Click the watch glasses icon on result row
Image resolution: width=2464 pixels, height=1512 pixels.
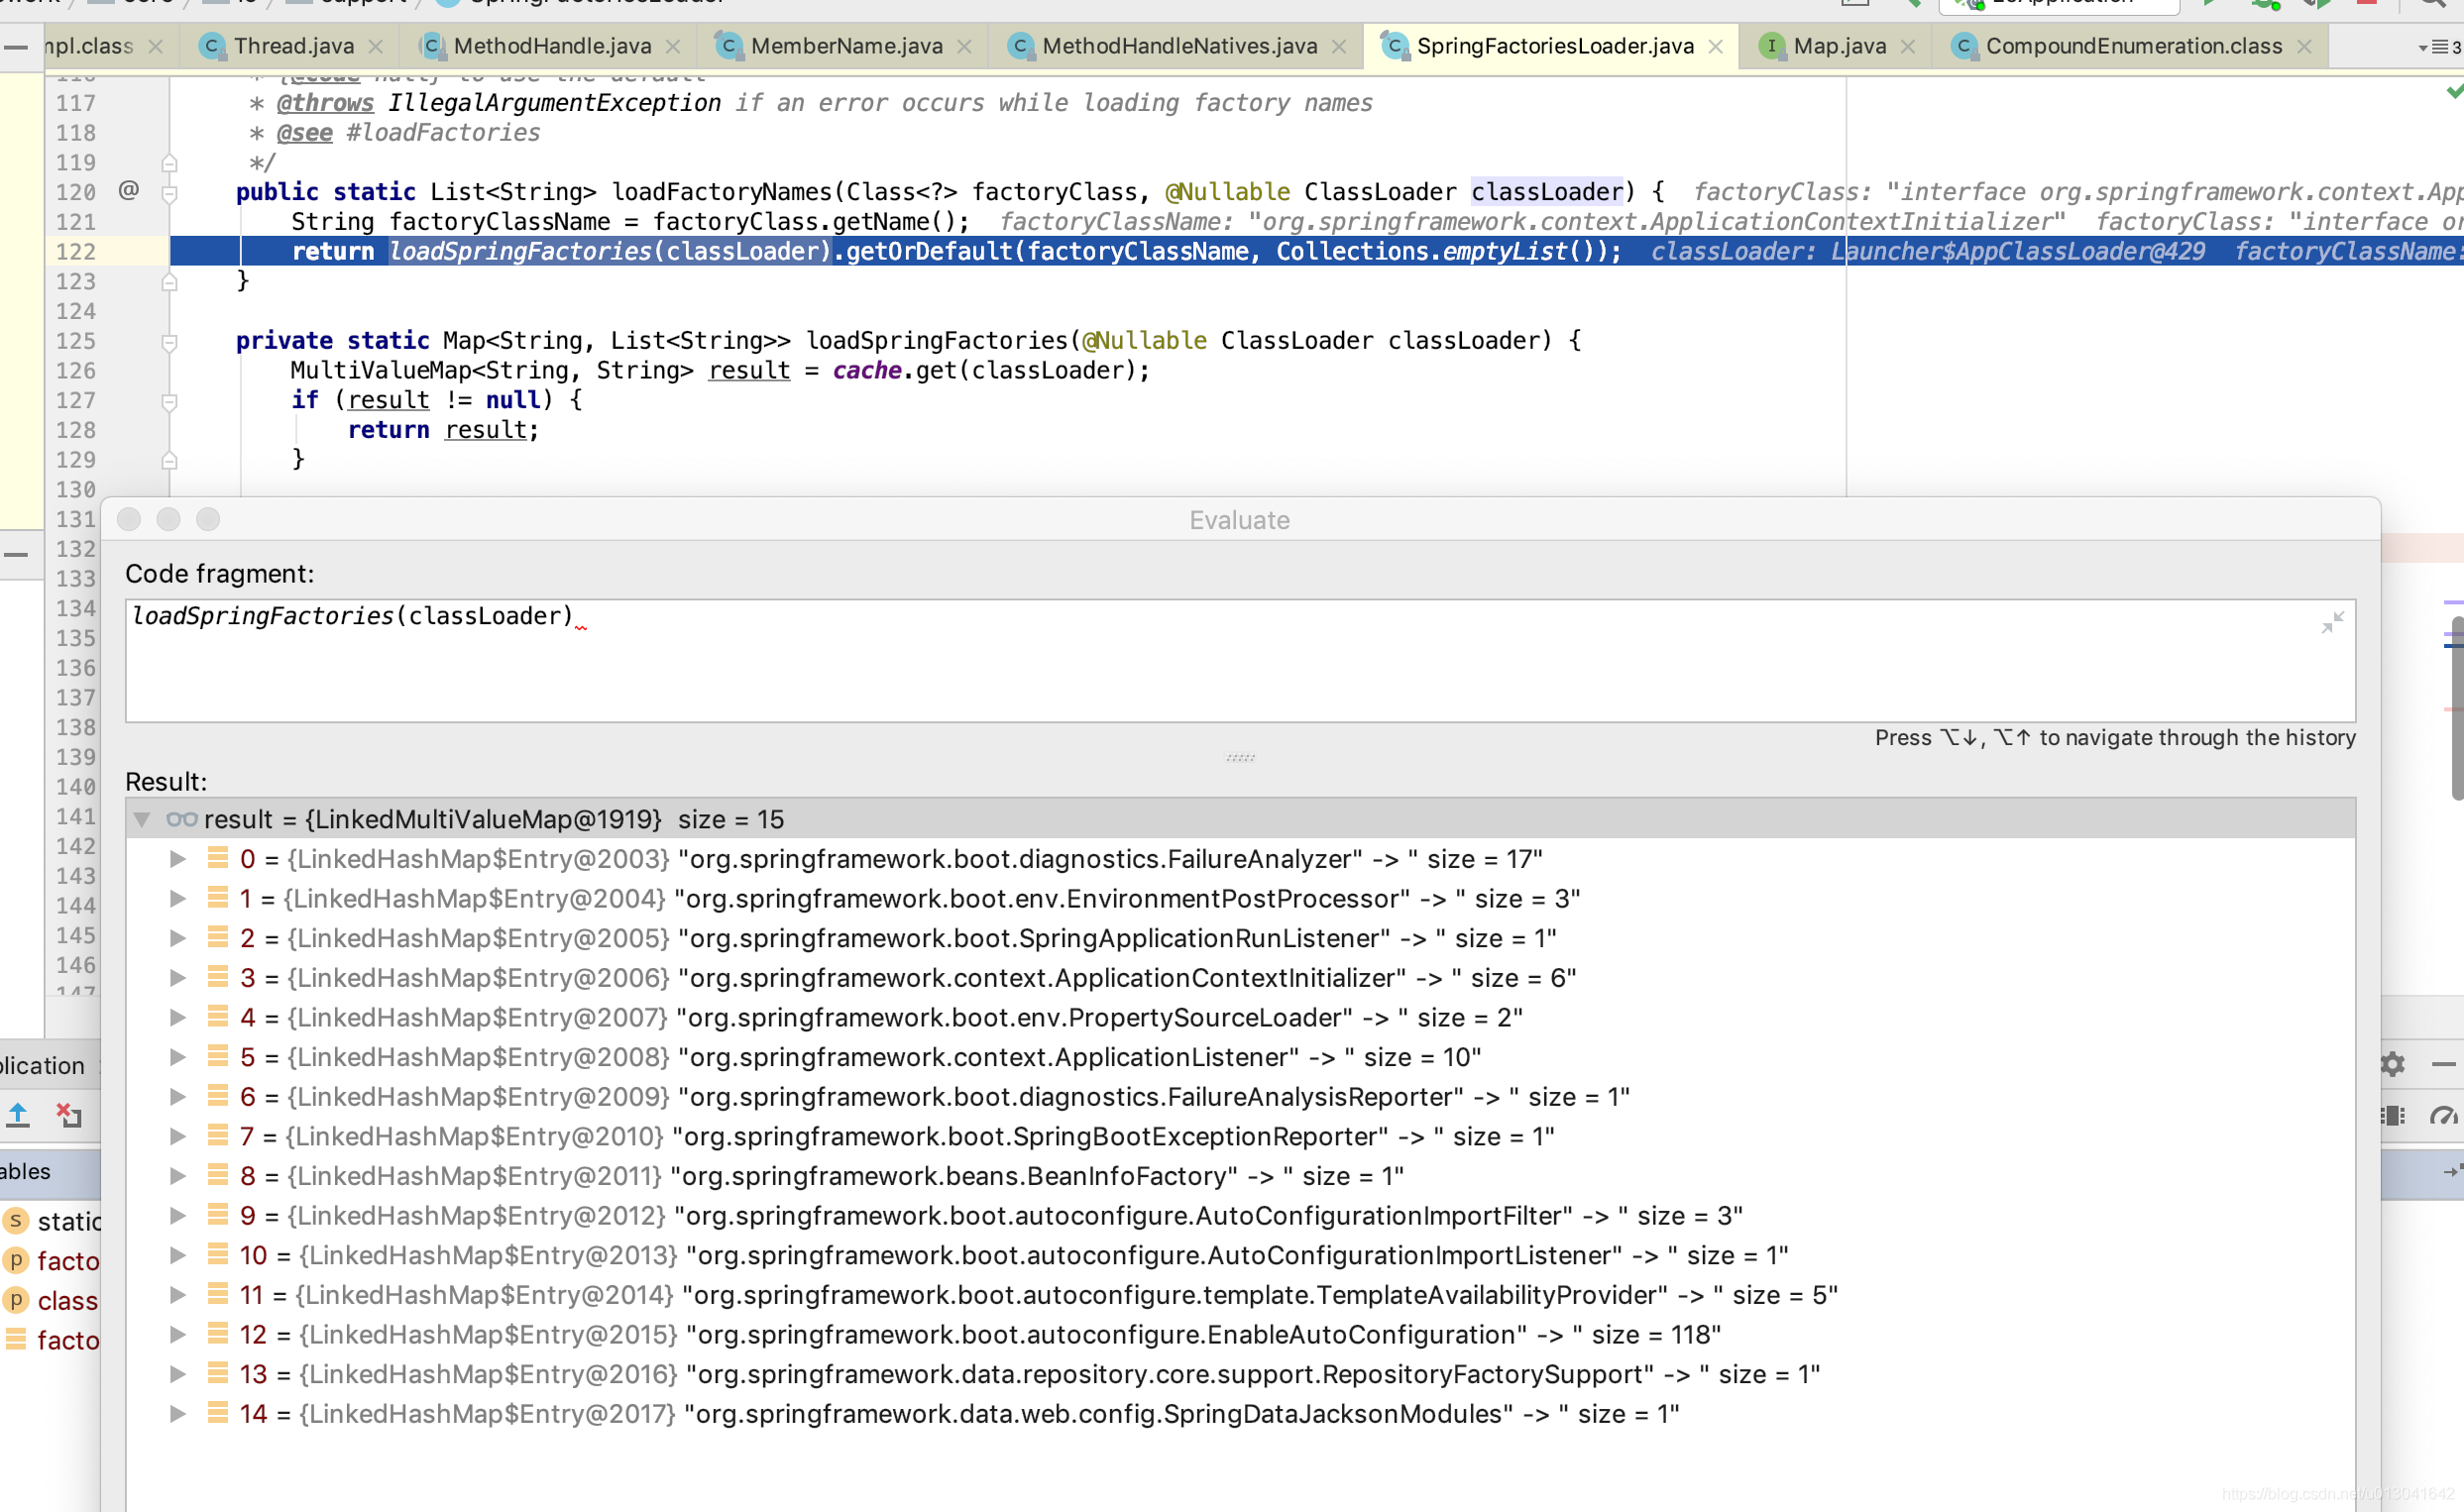click(x=181, y=819)
